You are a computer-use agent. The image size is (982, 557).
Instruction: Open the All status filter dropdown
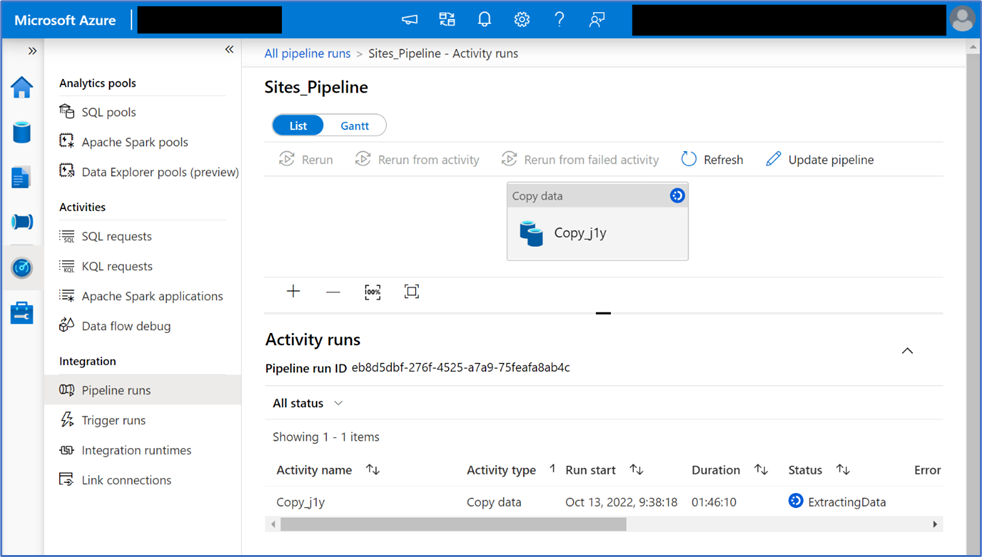pos(308,403)
